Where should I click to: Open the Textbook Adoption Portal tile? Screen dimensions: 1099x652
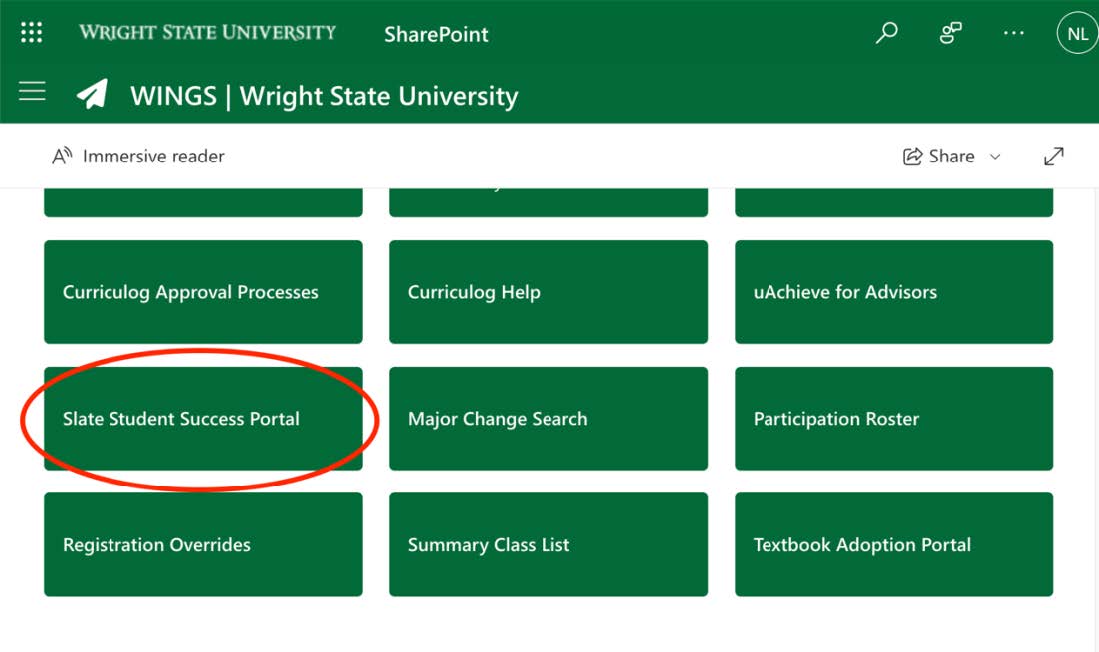(x=893, y=544)
